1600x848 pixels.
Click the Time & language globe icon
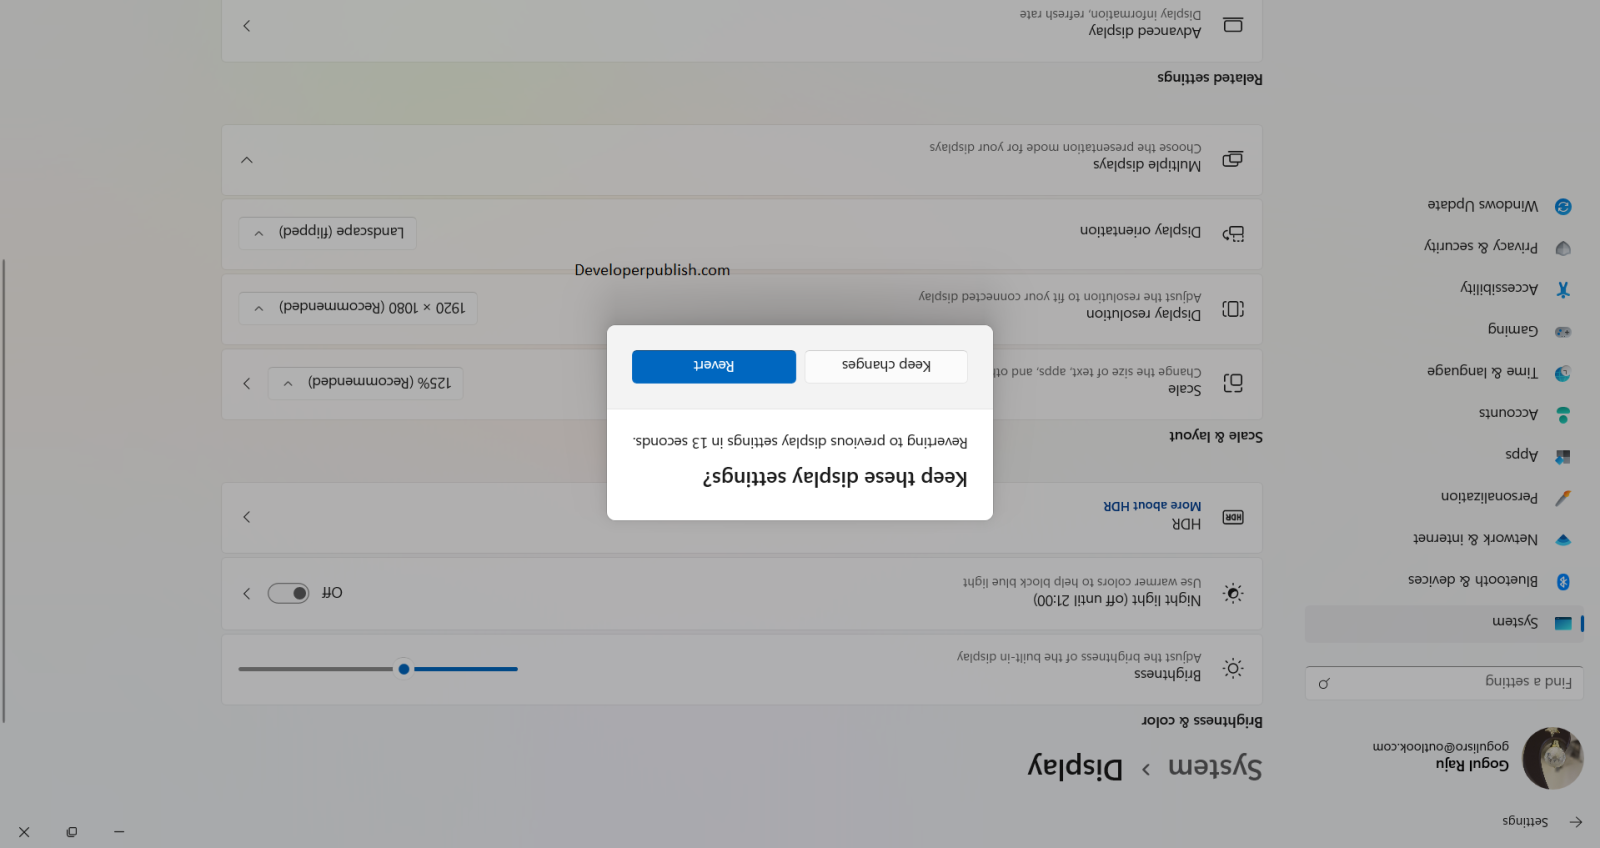pyautogui.click(x=1563, y=373)
